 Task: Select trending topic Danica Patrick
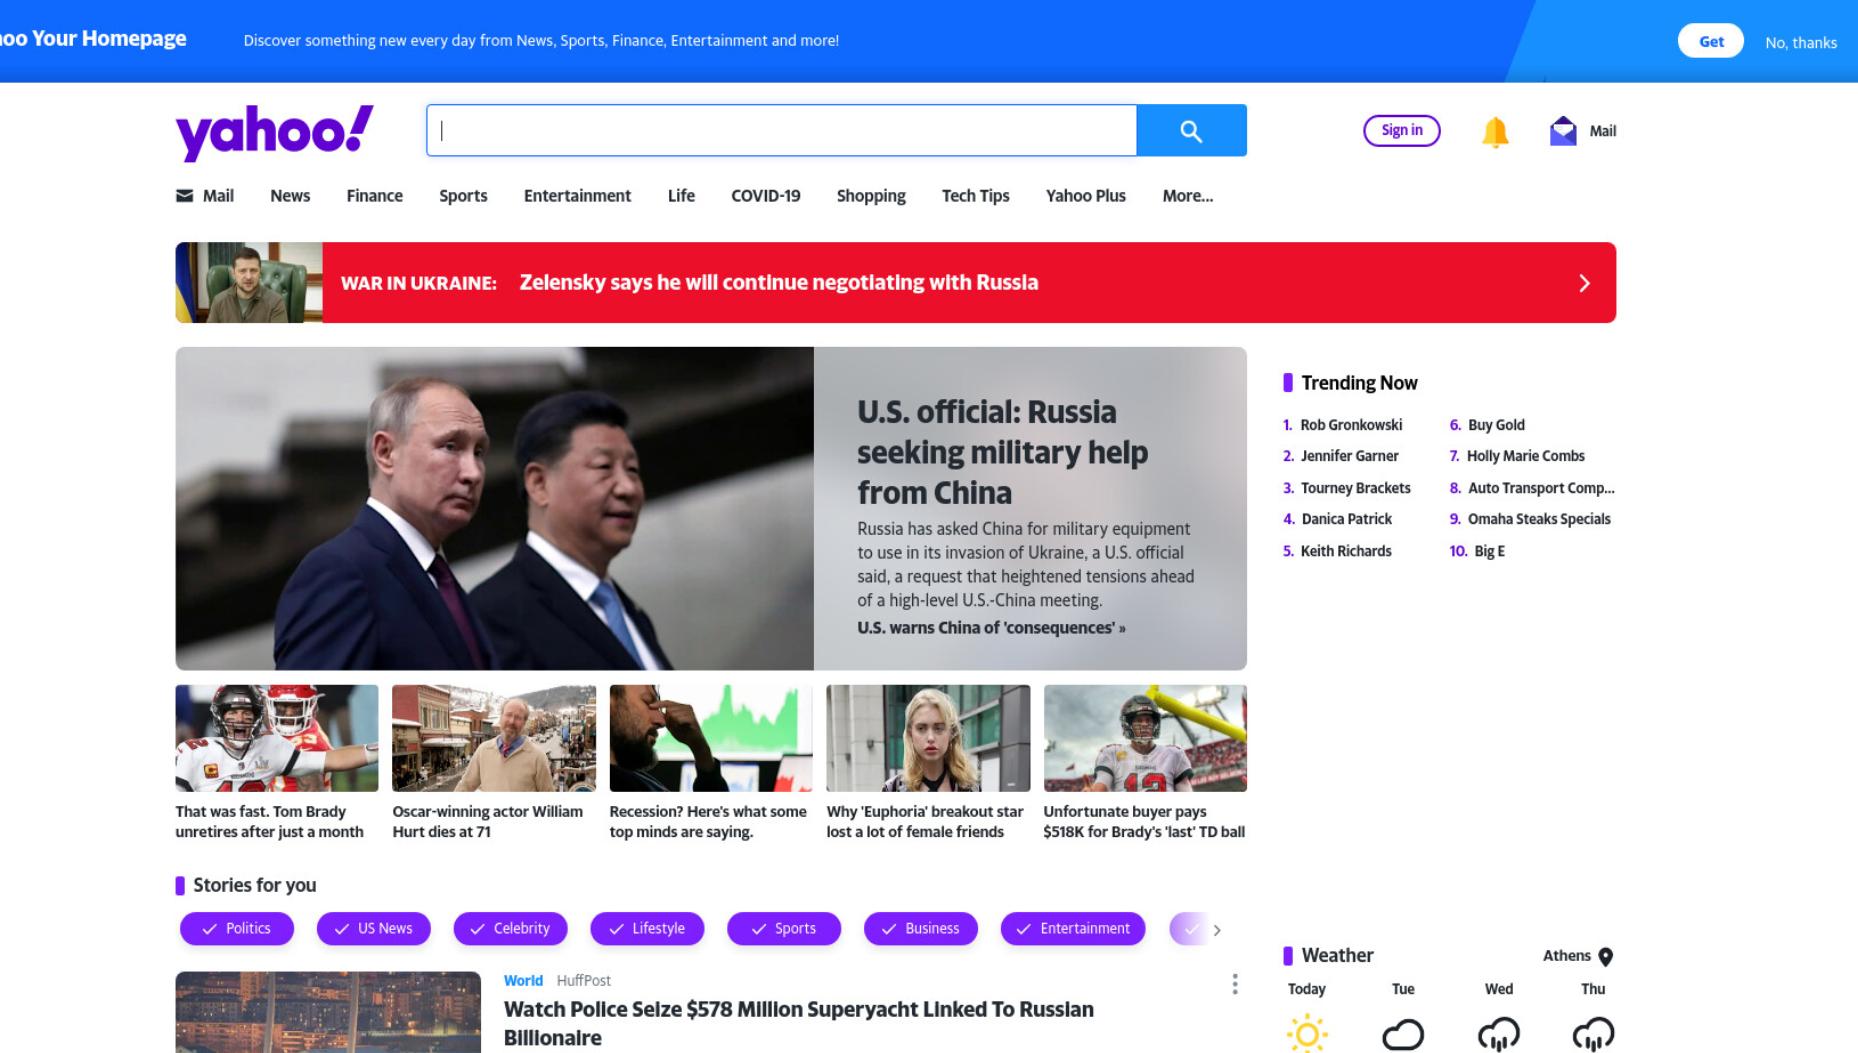point(1346,519)
